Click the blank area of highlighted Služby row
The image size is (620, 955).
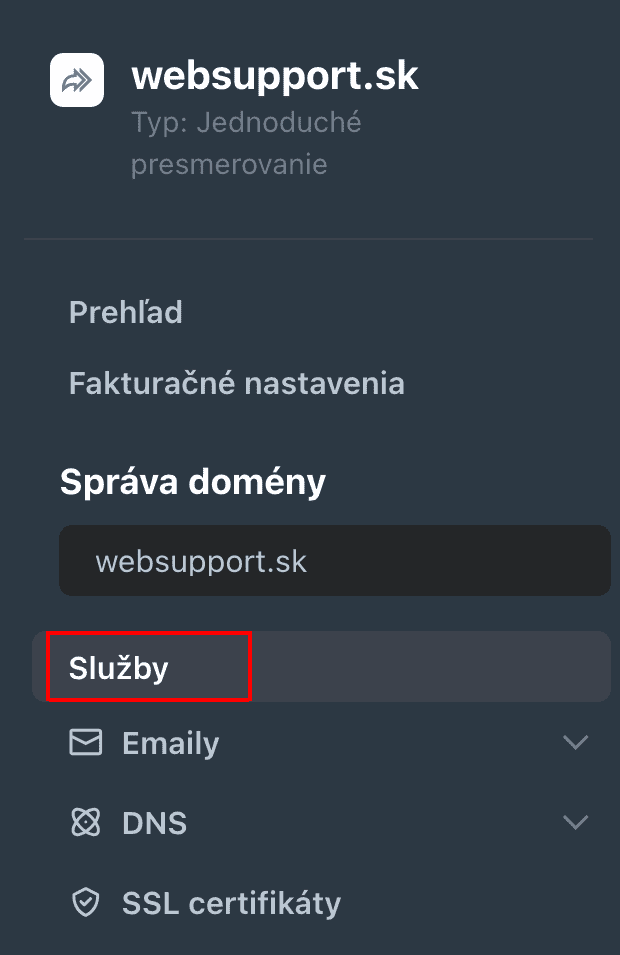pyautogui.click(x=429, y=667)
